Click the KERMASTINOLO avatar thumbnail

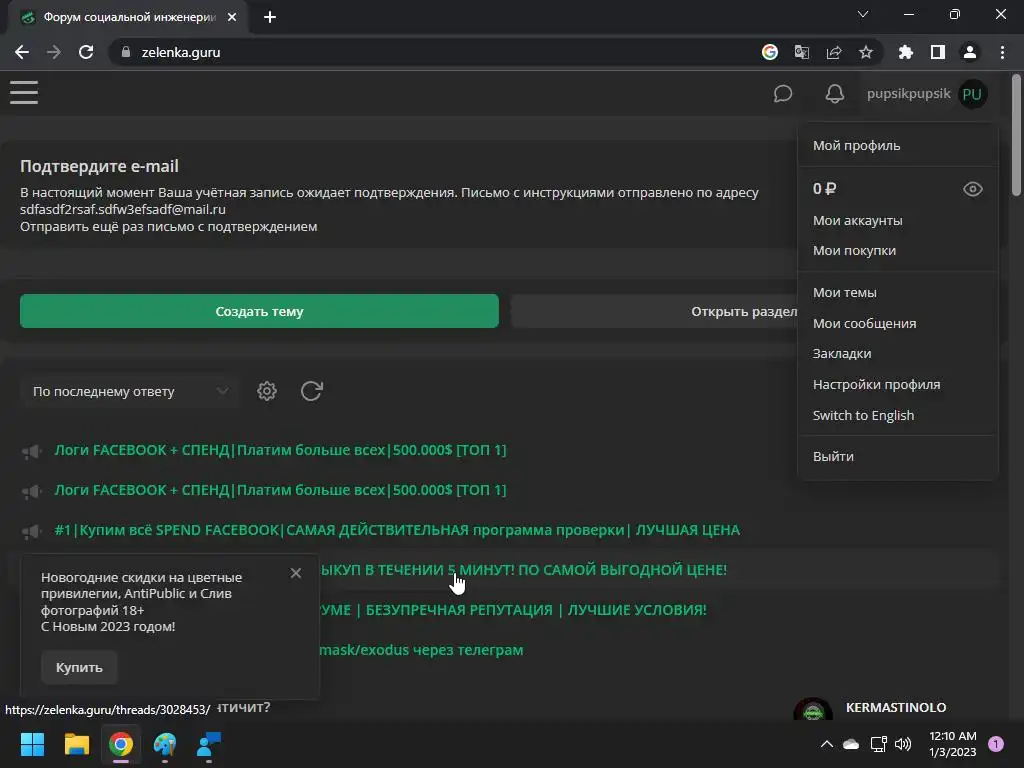[813, 710]
